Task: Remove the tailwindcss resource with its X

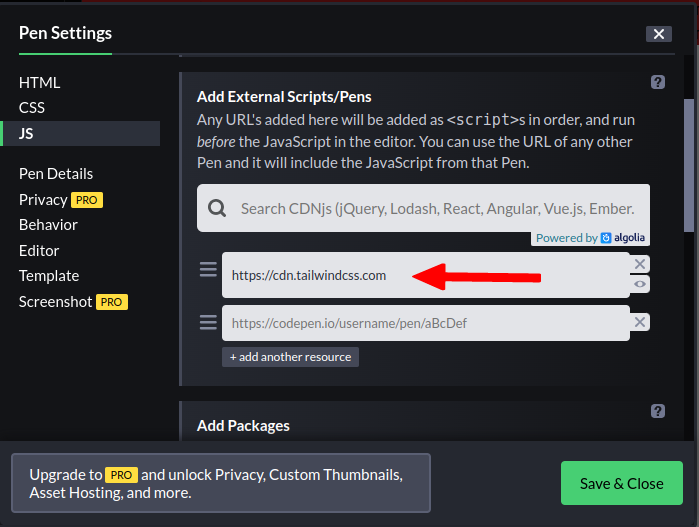Action: tap(640, 264)
